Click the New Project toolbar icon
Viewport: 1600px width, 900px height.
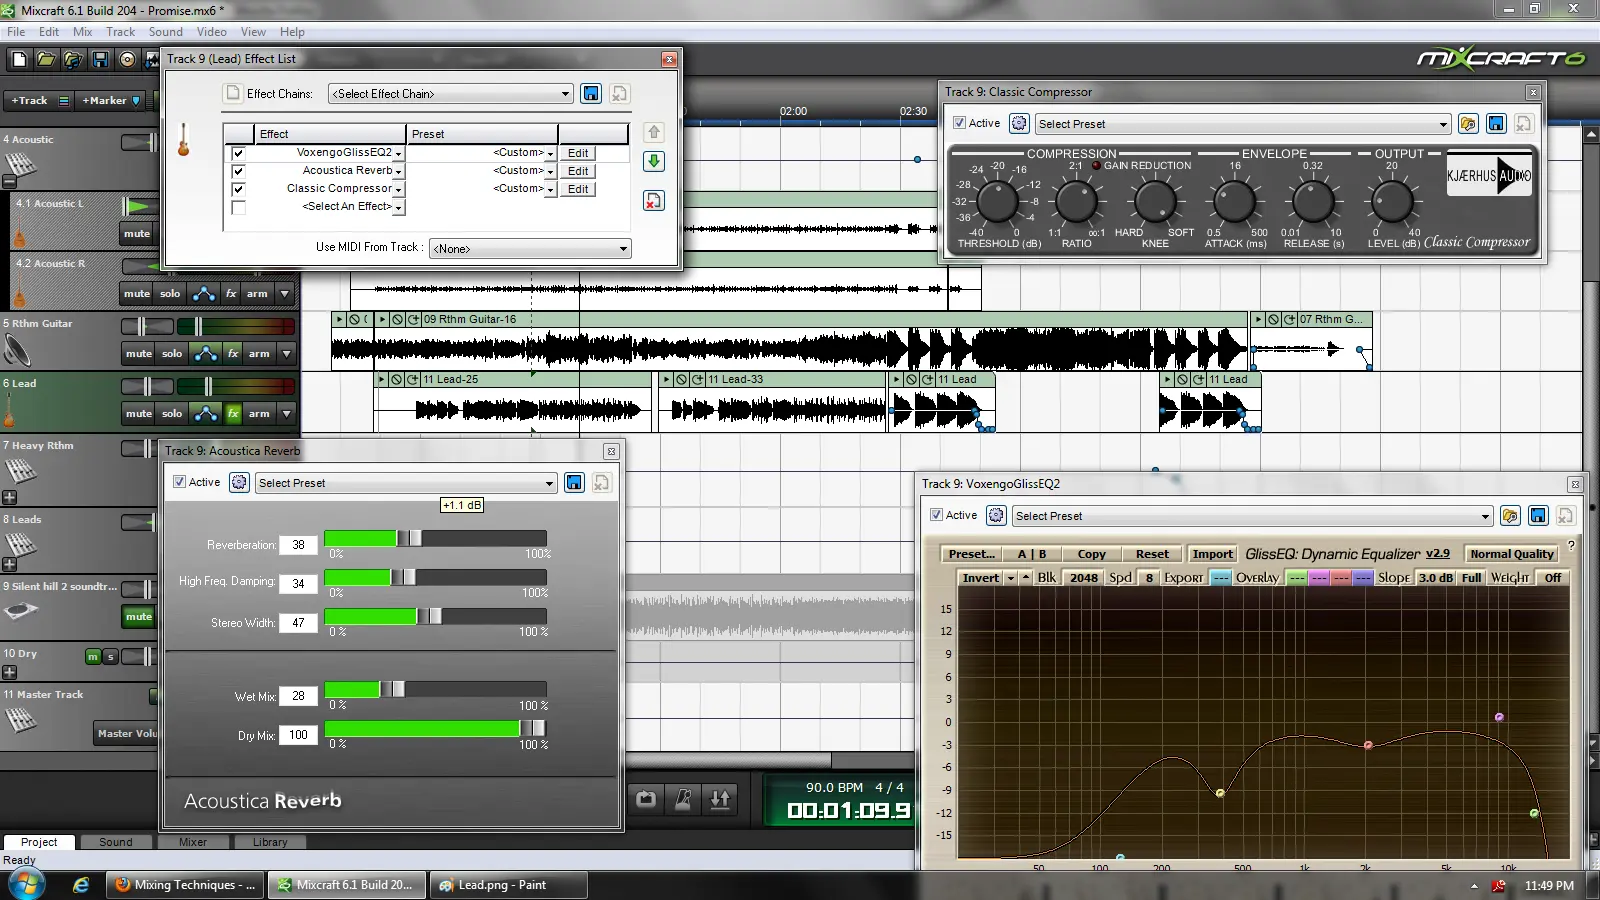coord(19,60)
